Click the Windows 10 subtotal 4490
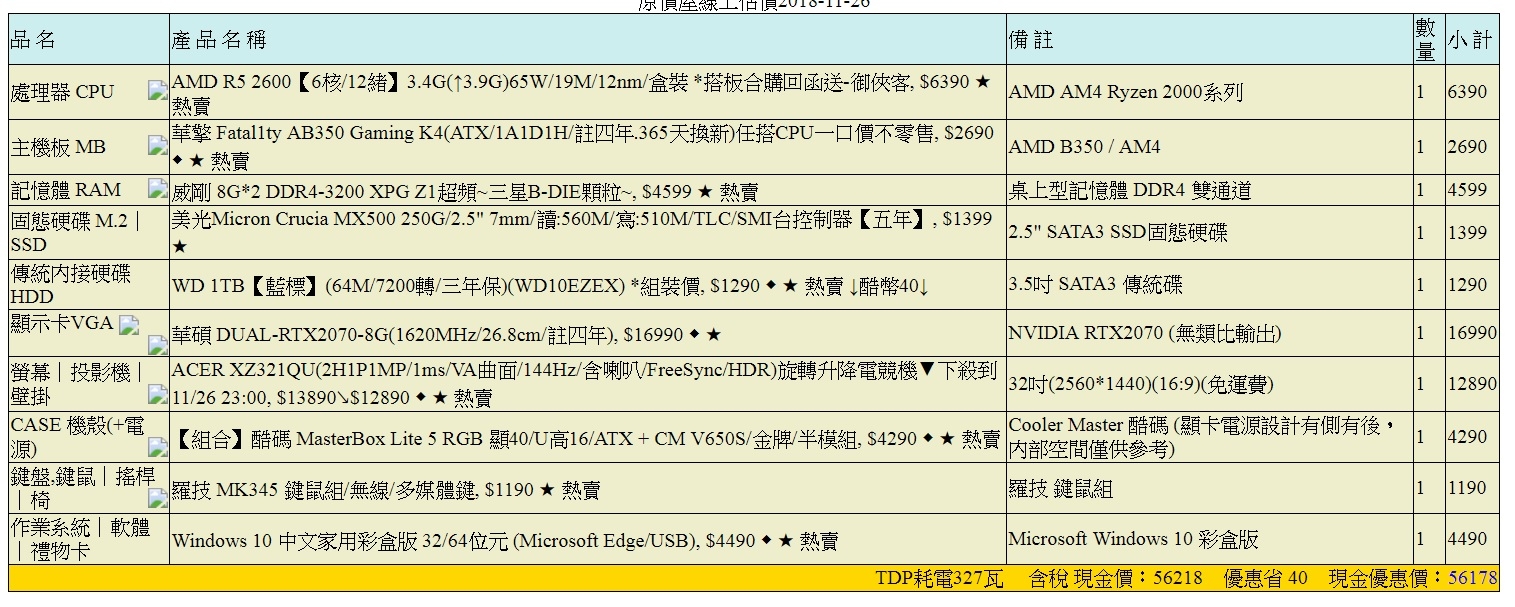 click(x=1467, y=540)
